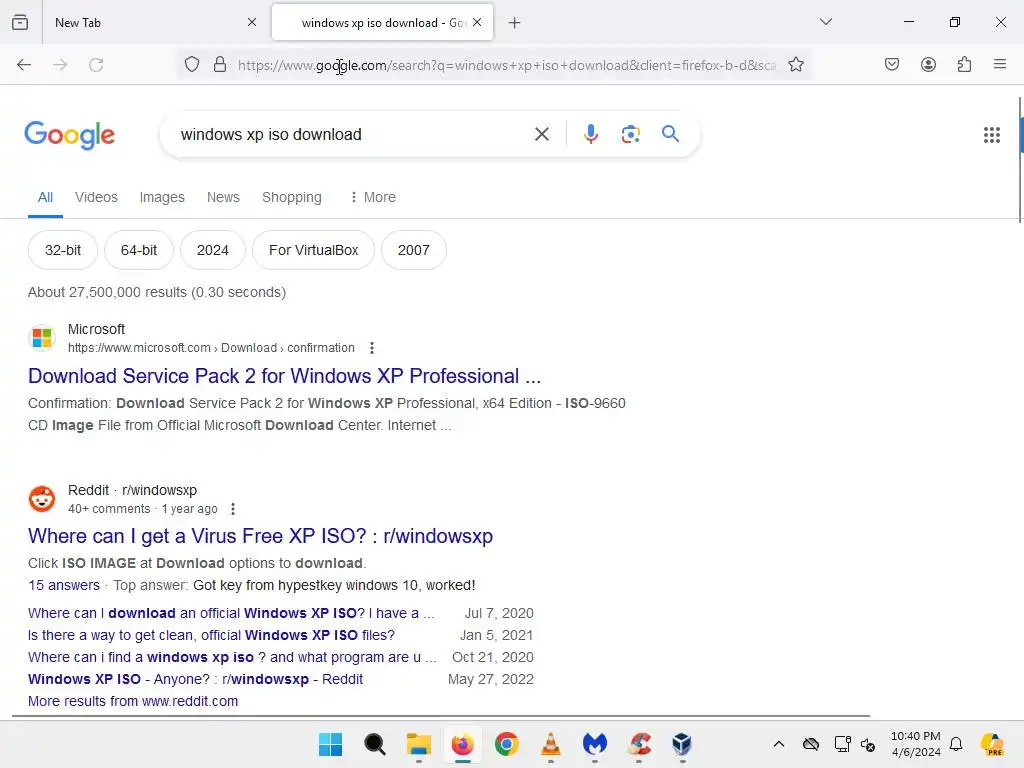Select the 2007 filter chip
Viewport: 1024px width, 768px height.
pos(413,250)
